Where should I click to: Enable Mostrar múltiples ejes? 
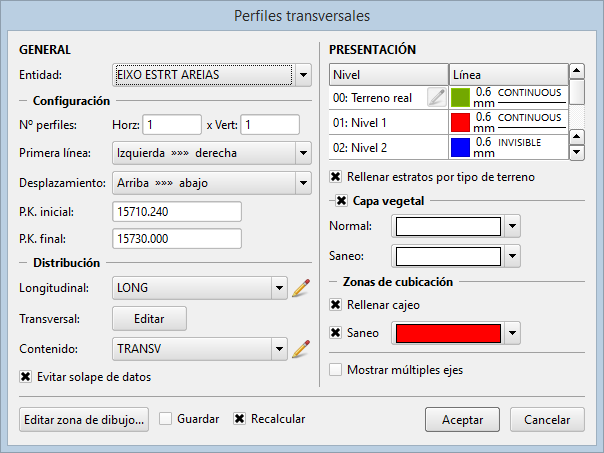pyautogui.click(x=336, y=370)
